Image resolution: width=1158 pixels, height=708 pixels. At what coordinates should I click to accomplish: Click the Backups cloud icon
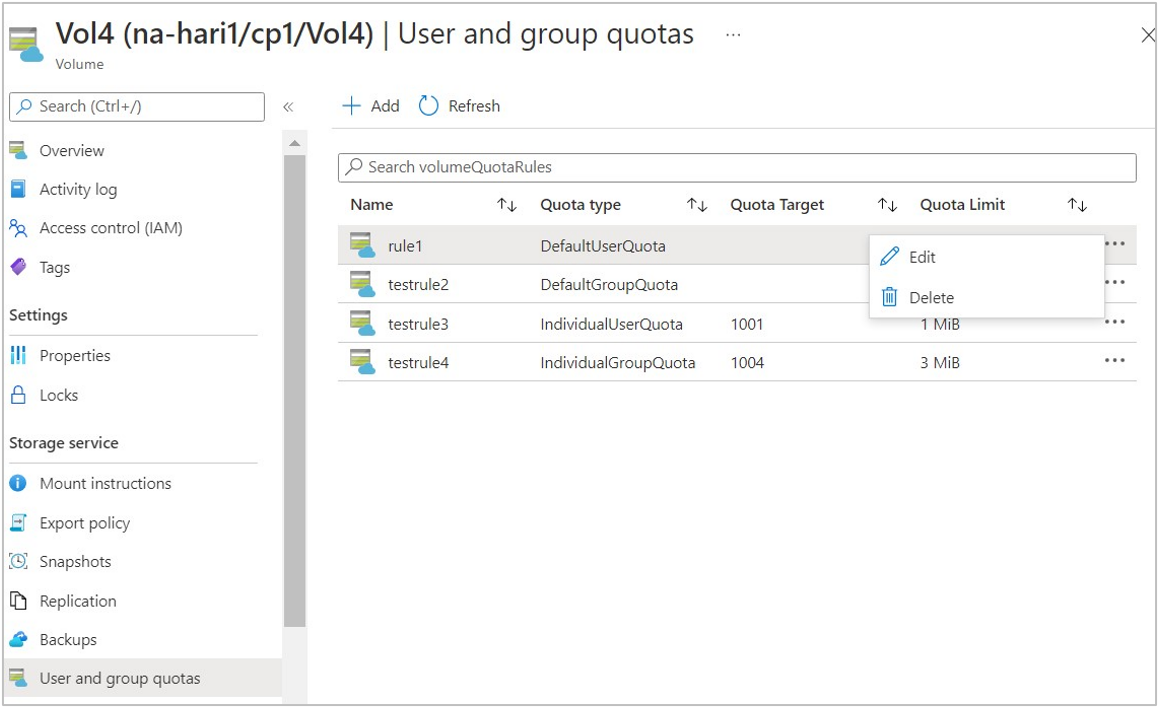coord(18,639)
